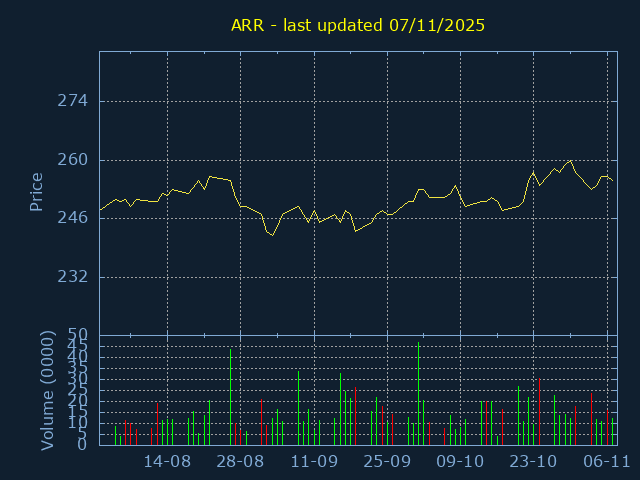Select the 50 volume tick label

[78, 334]
